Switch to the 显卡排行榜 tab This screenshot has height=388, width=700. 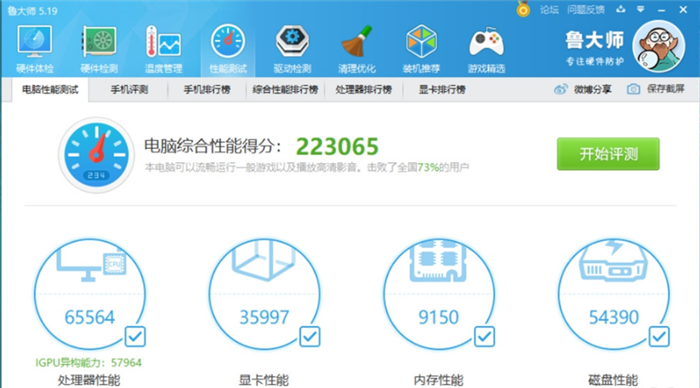pos(442,90)
